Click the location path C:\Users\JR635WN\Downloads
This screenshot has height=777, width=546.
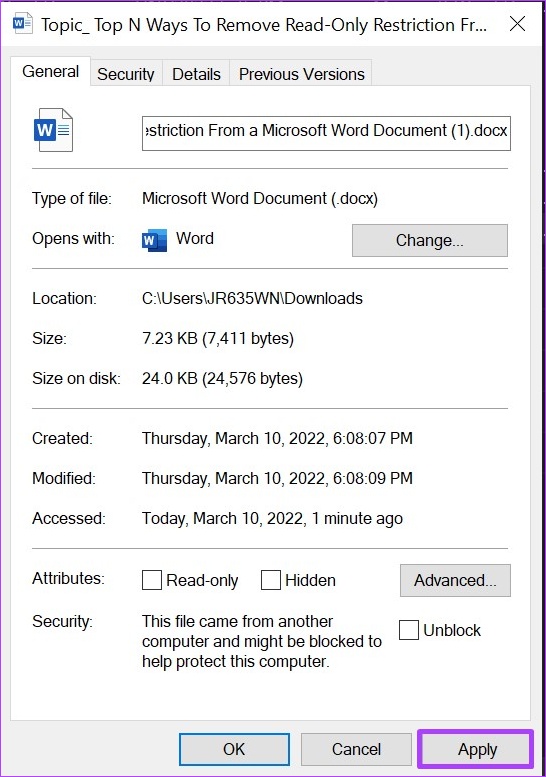pyautogui.click(x=252, y=298)
